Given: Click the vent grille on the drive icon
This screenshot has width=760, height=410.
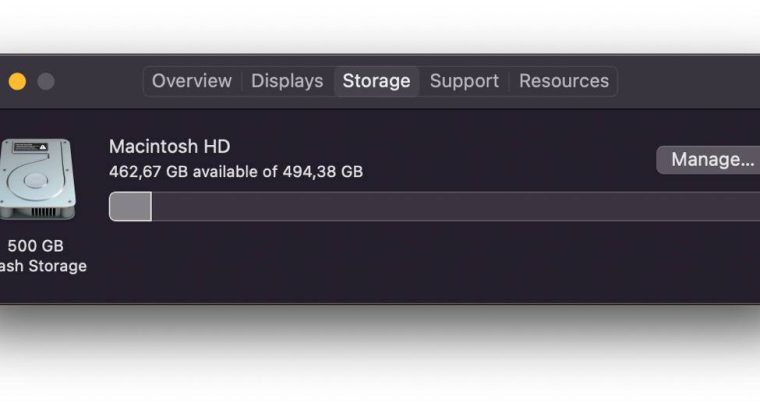Looking at the screenshot, I should 44,212.
